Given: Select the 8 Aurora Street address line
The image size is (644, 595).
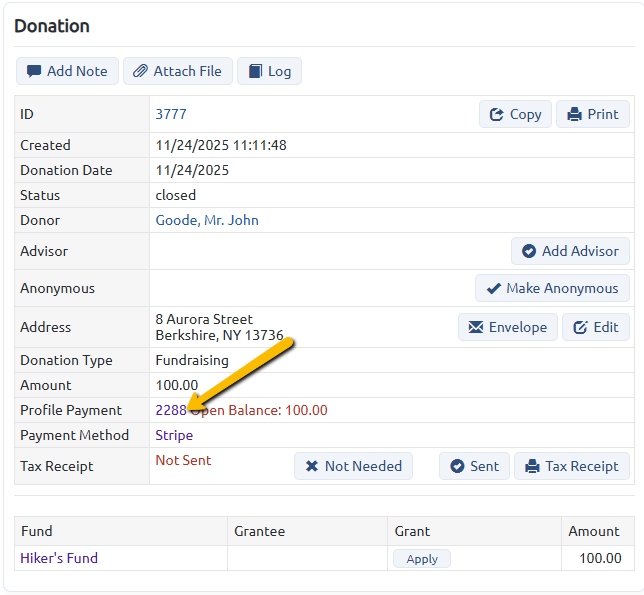Looking at the screenshot, I should coord(204,319).
